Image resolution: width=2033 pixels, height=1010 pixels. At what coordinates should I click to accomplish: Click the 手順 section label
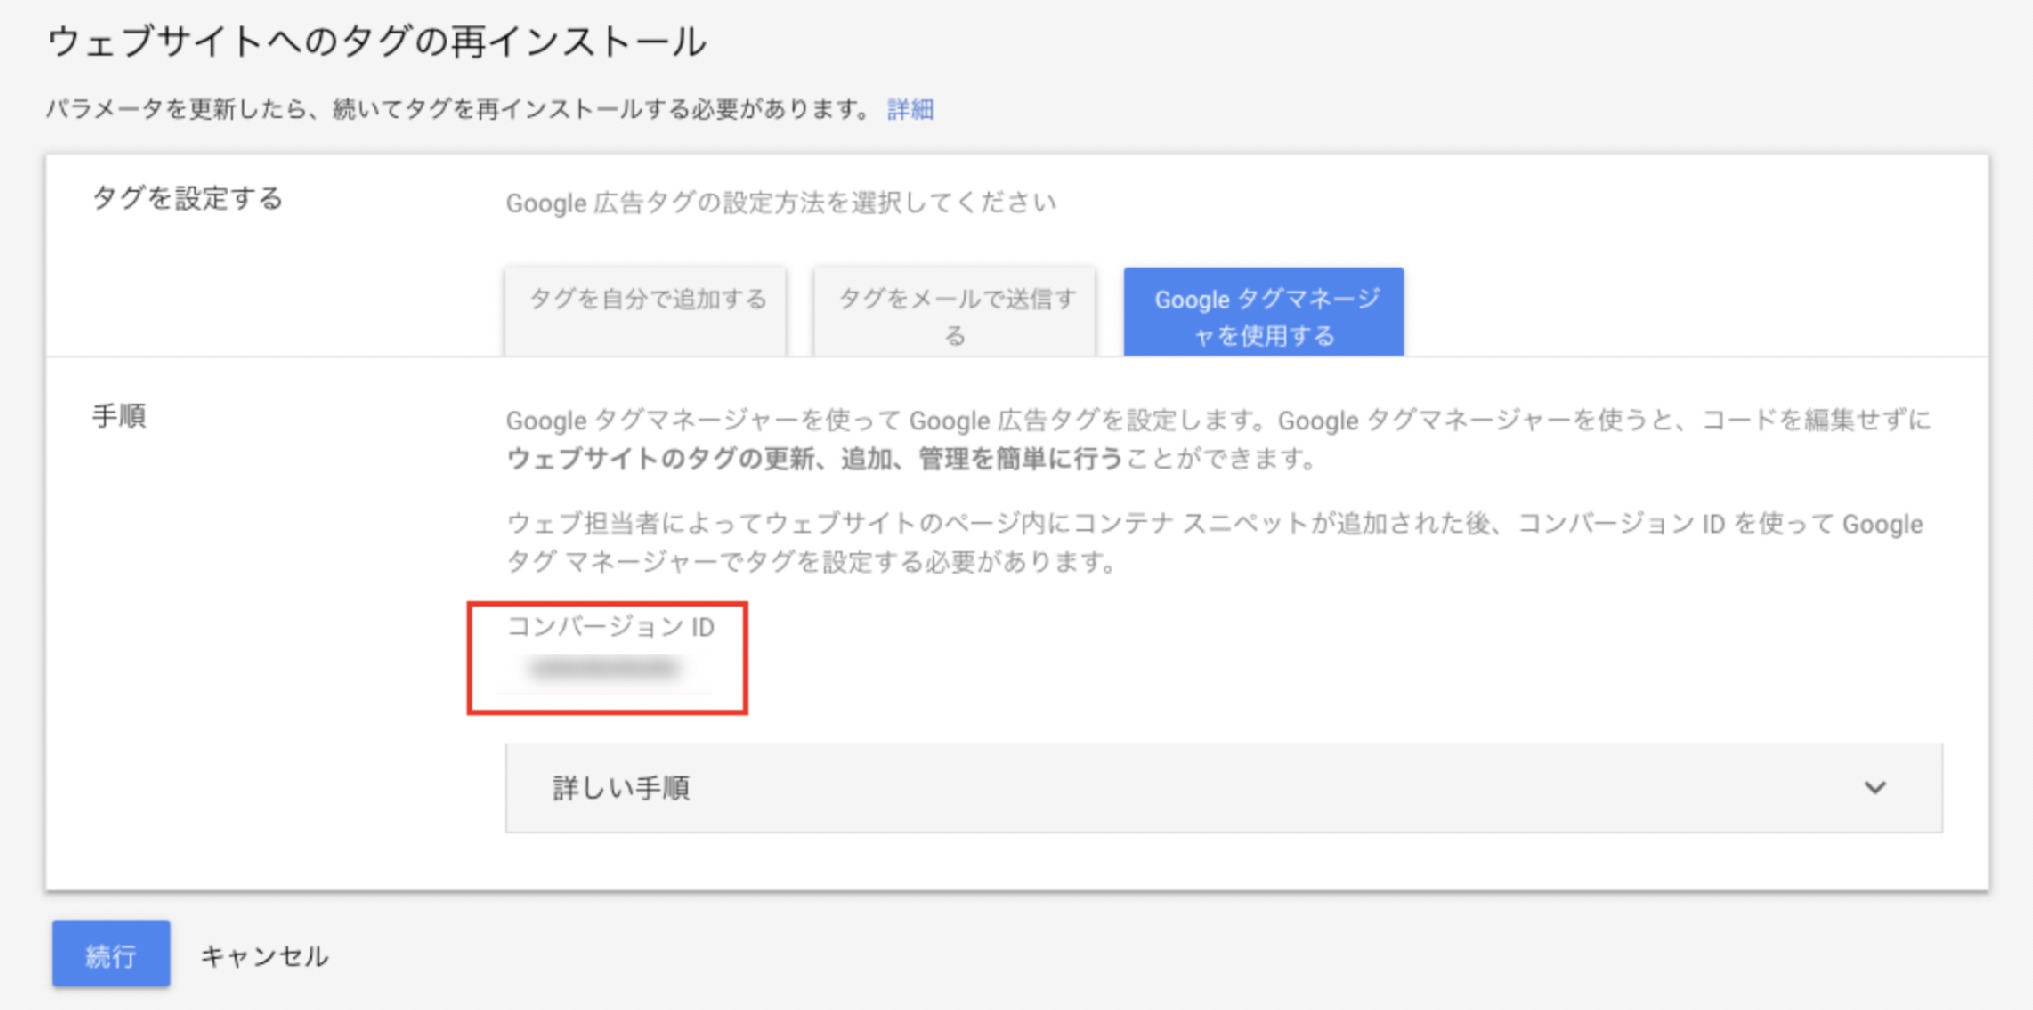tap(119, 416)
